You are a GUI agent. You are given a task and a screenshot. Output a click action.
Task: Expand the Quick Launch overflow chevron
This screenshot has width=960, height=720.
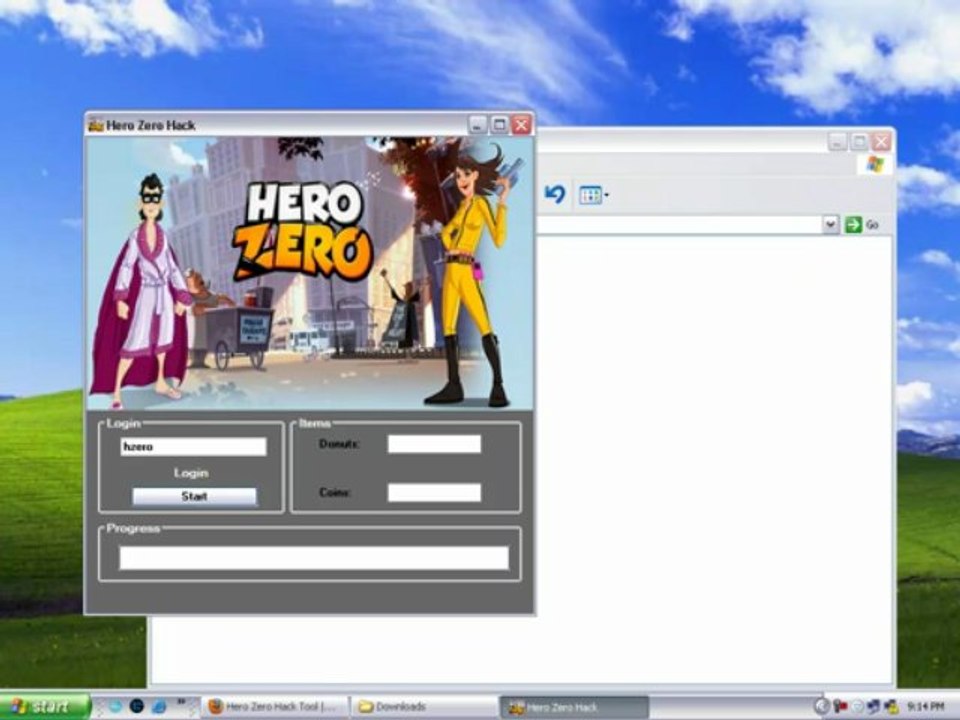(182, 702)
